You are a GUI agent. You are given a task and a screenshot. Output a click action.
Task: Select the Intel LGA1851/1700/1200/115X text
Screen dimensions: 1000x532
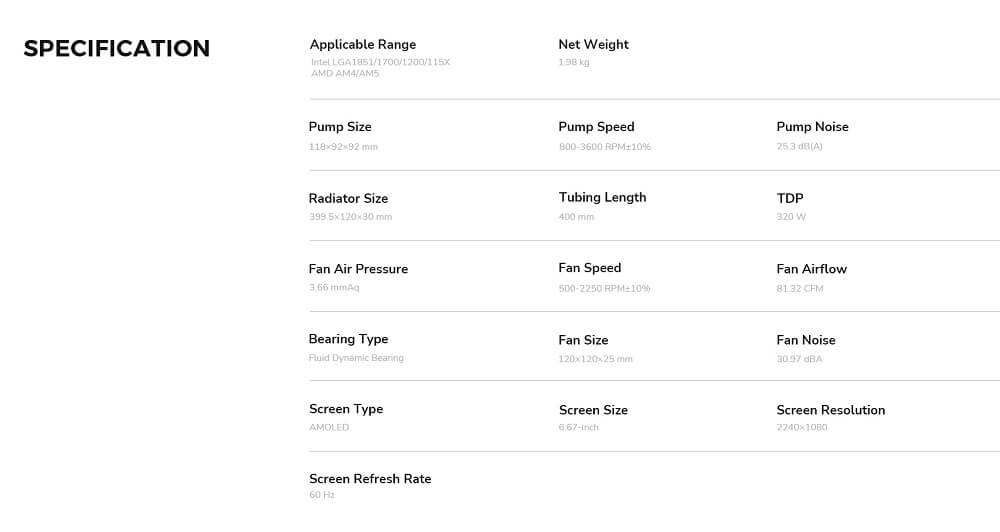click(x=380, y=62)
